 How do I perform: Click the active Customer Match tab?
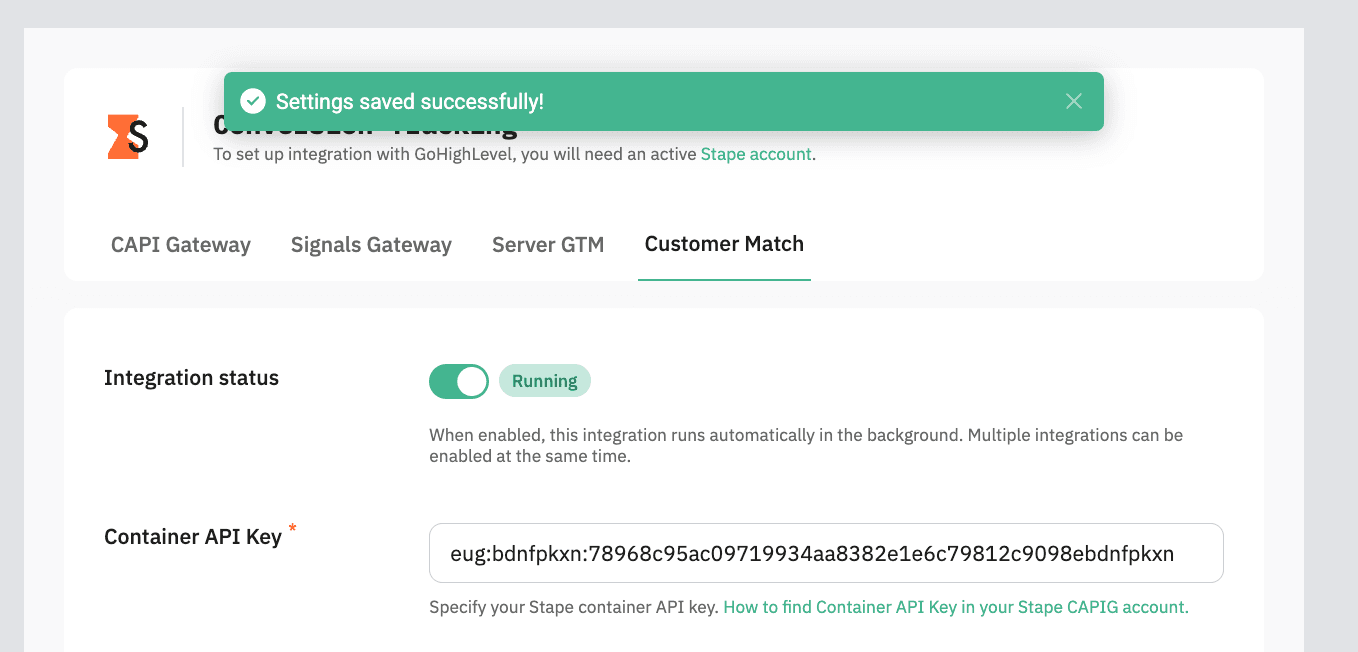[724, 244]
